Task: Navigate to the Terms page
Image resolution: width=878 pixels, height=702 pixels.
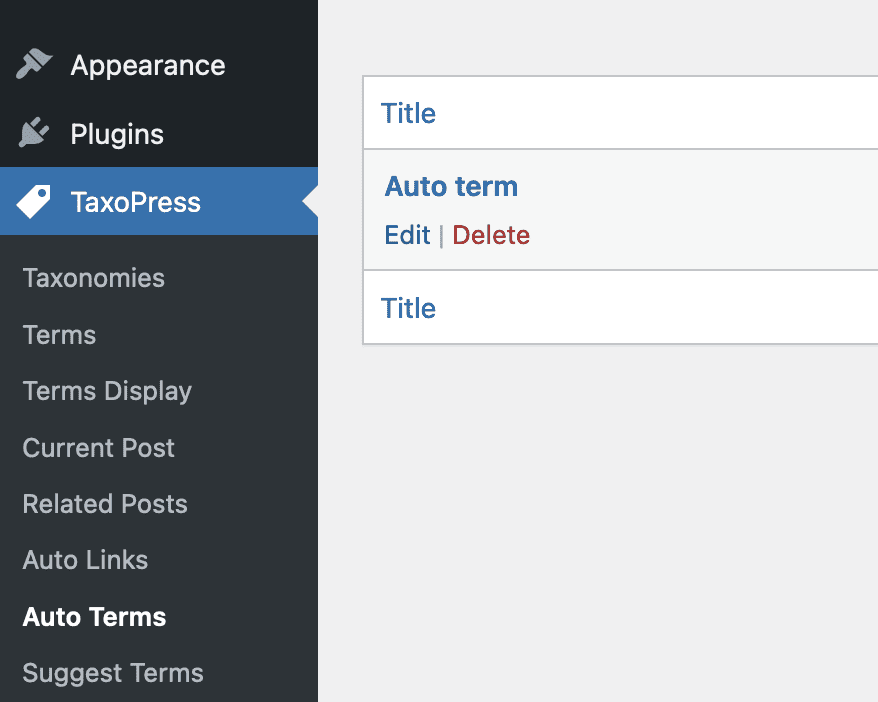Action: (x=58, y=335)
